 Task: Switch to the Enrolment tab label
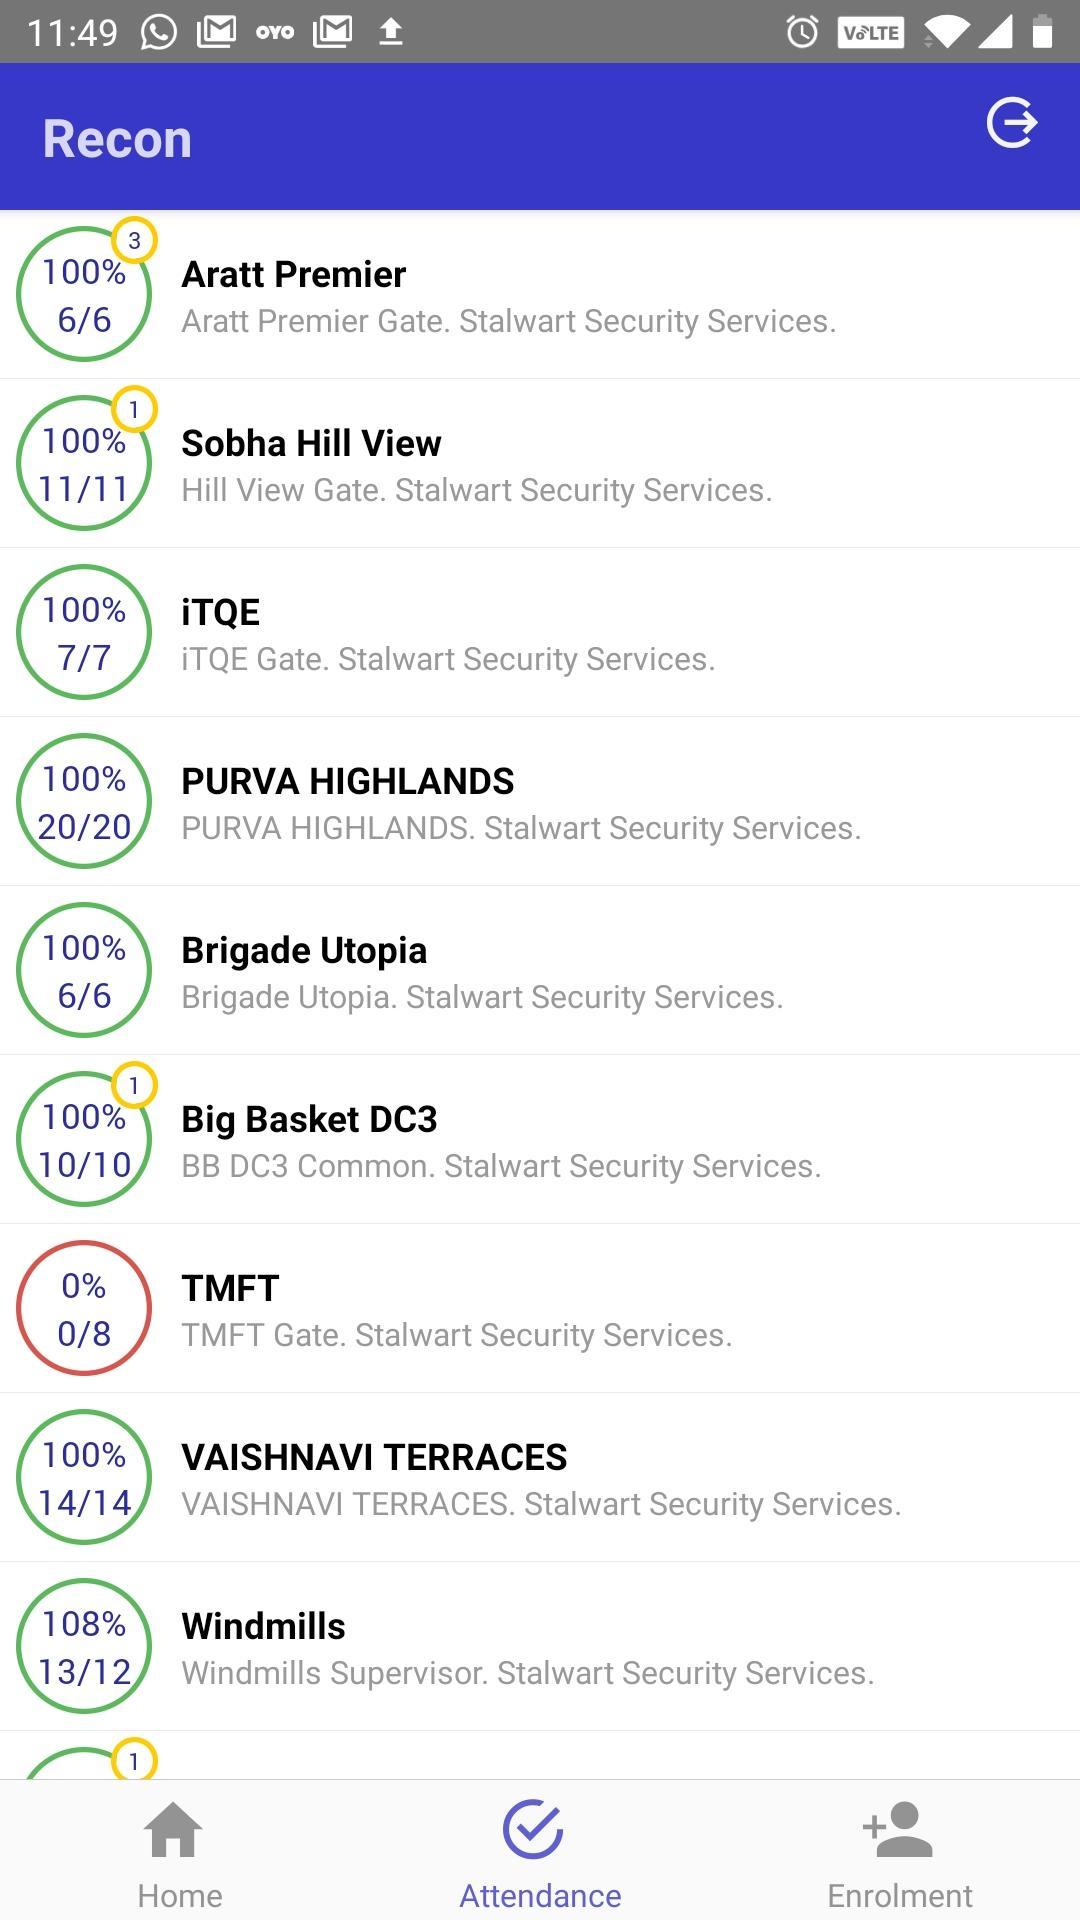[900, 1896]
